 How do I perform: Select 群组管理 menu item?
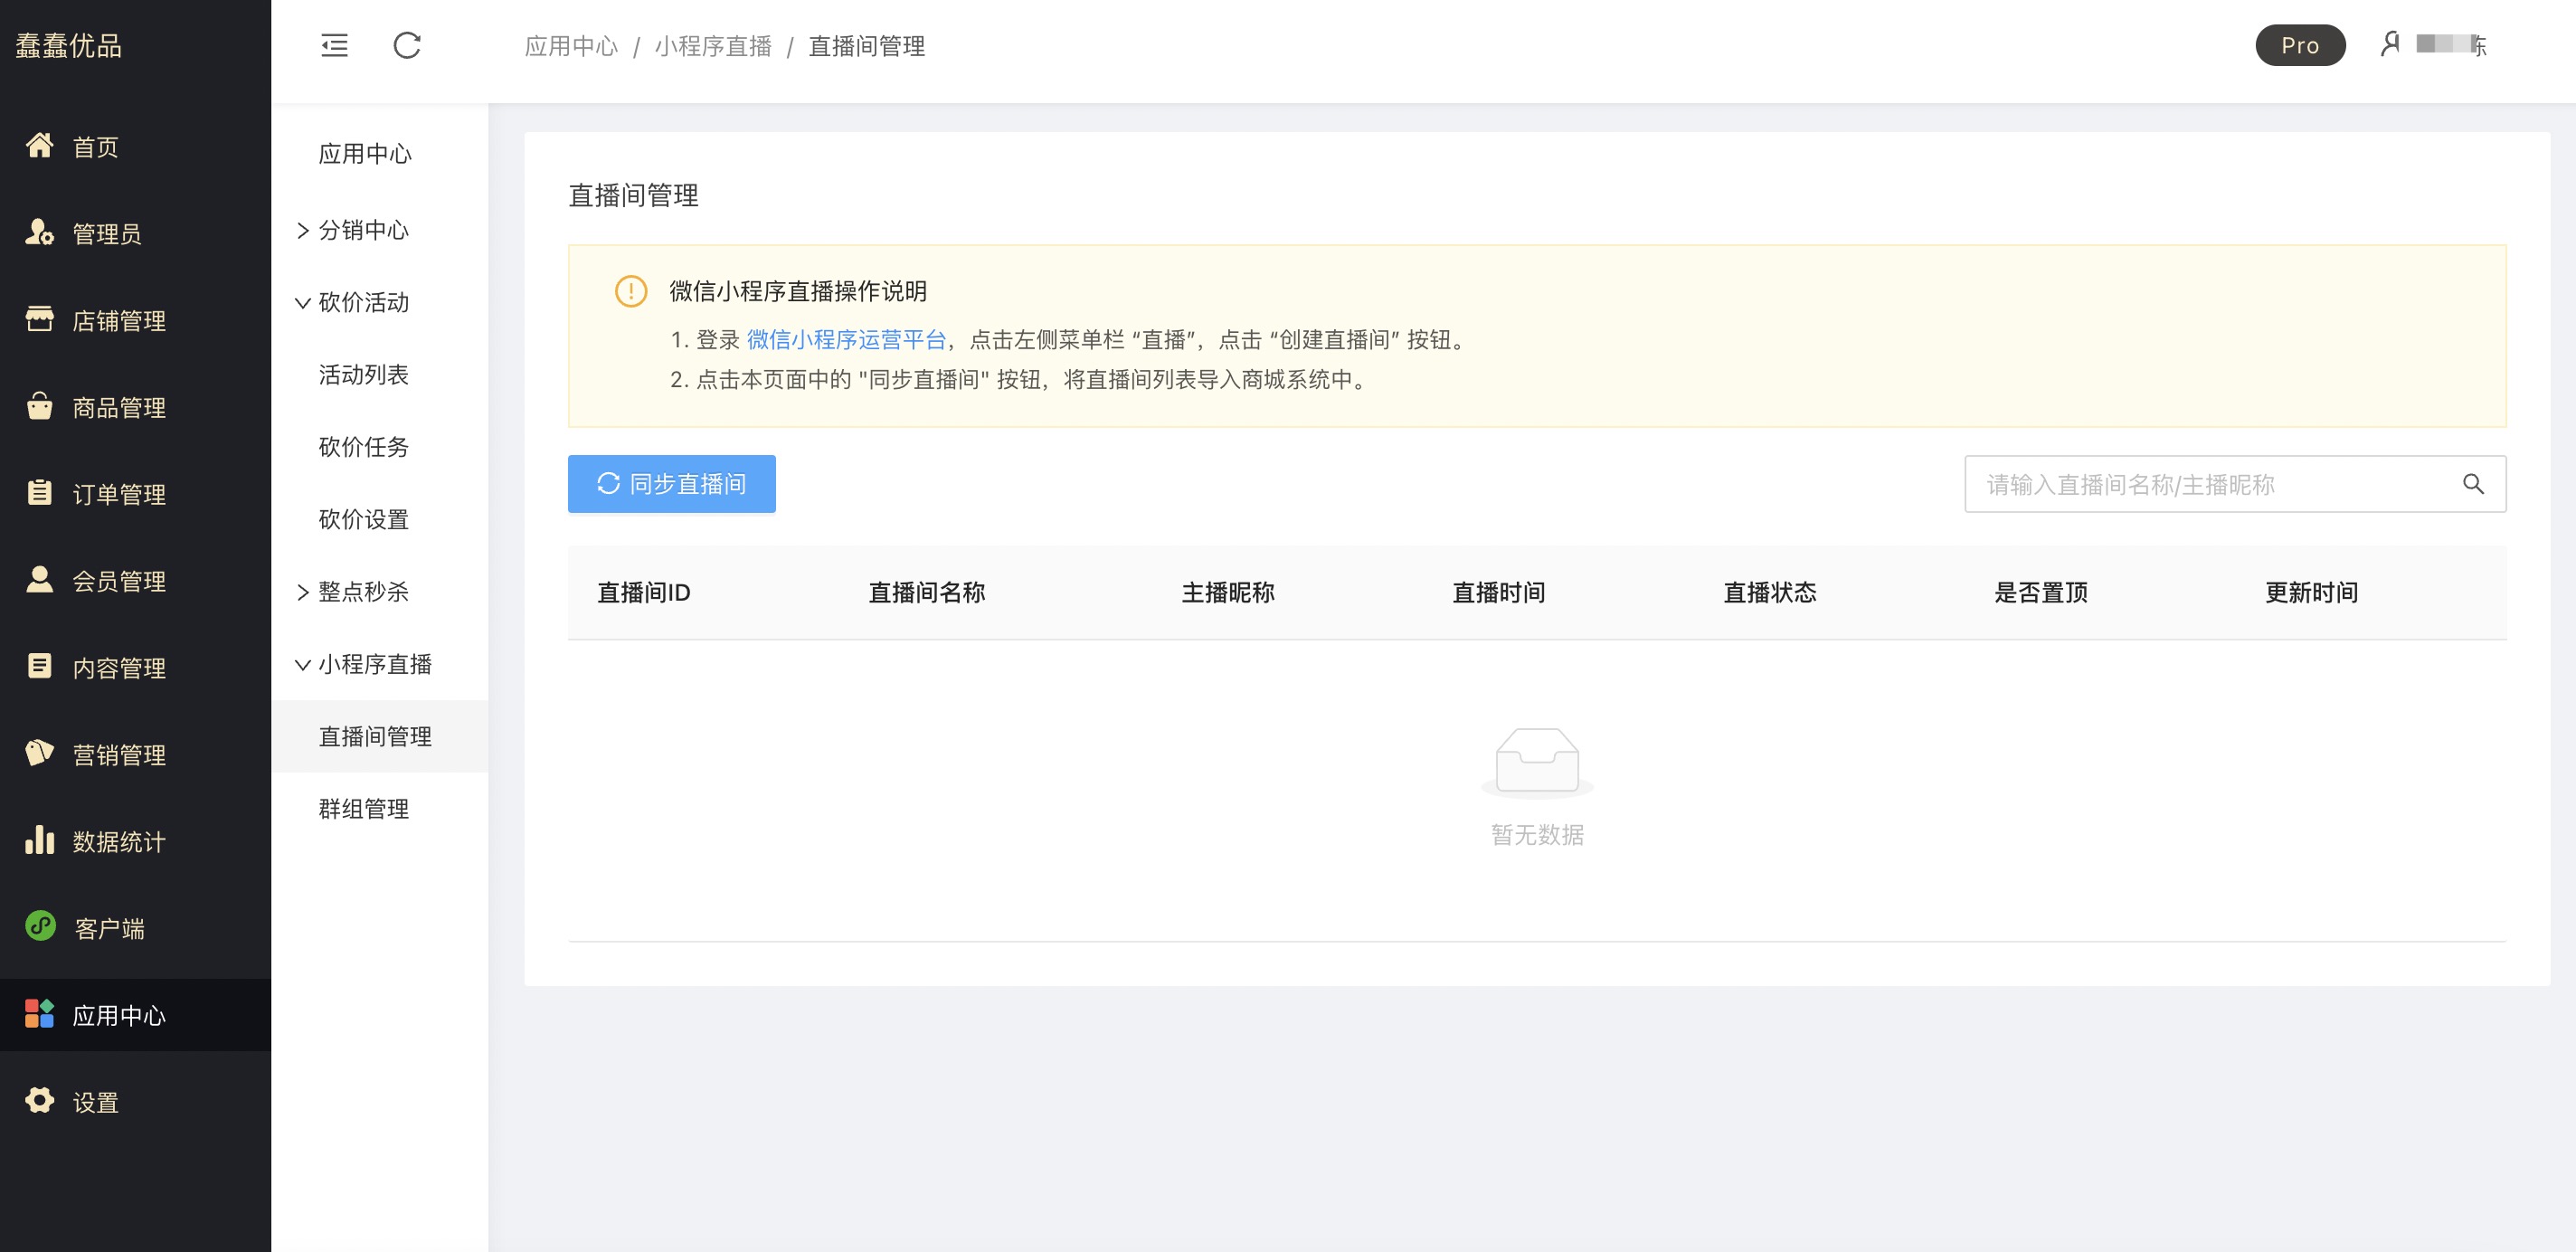click(x=364, y=809)
